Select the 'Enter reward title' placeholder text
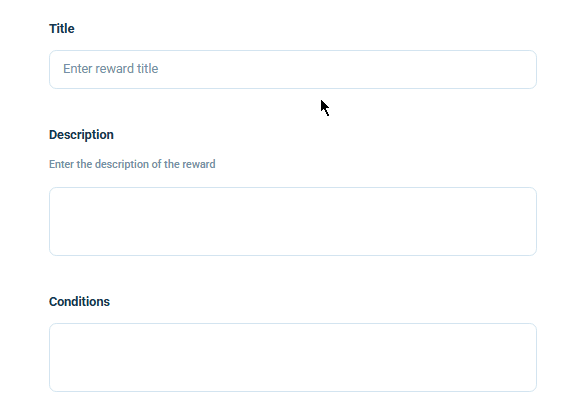 click(110, 68)
